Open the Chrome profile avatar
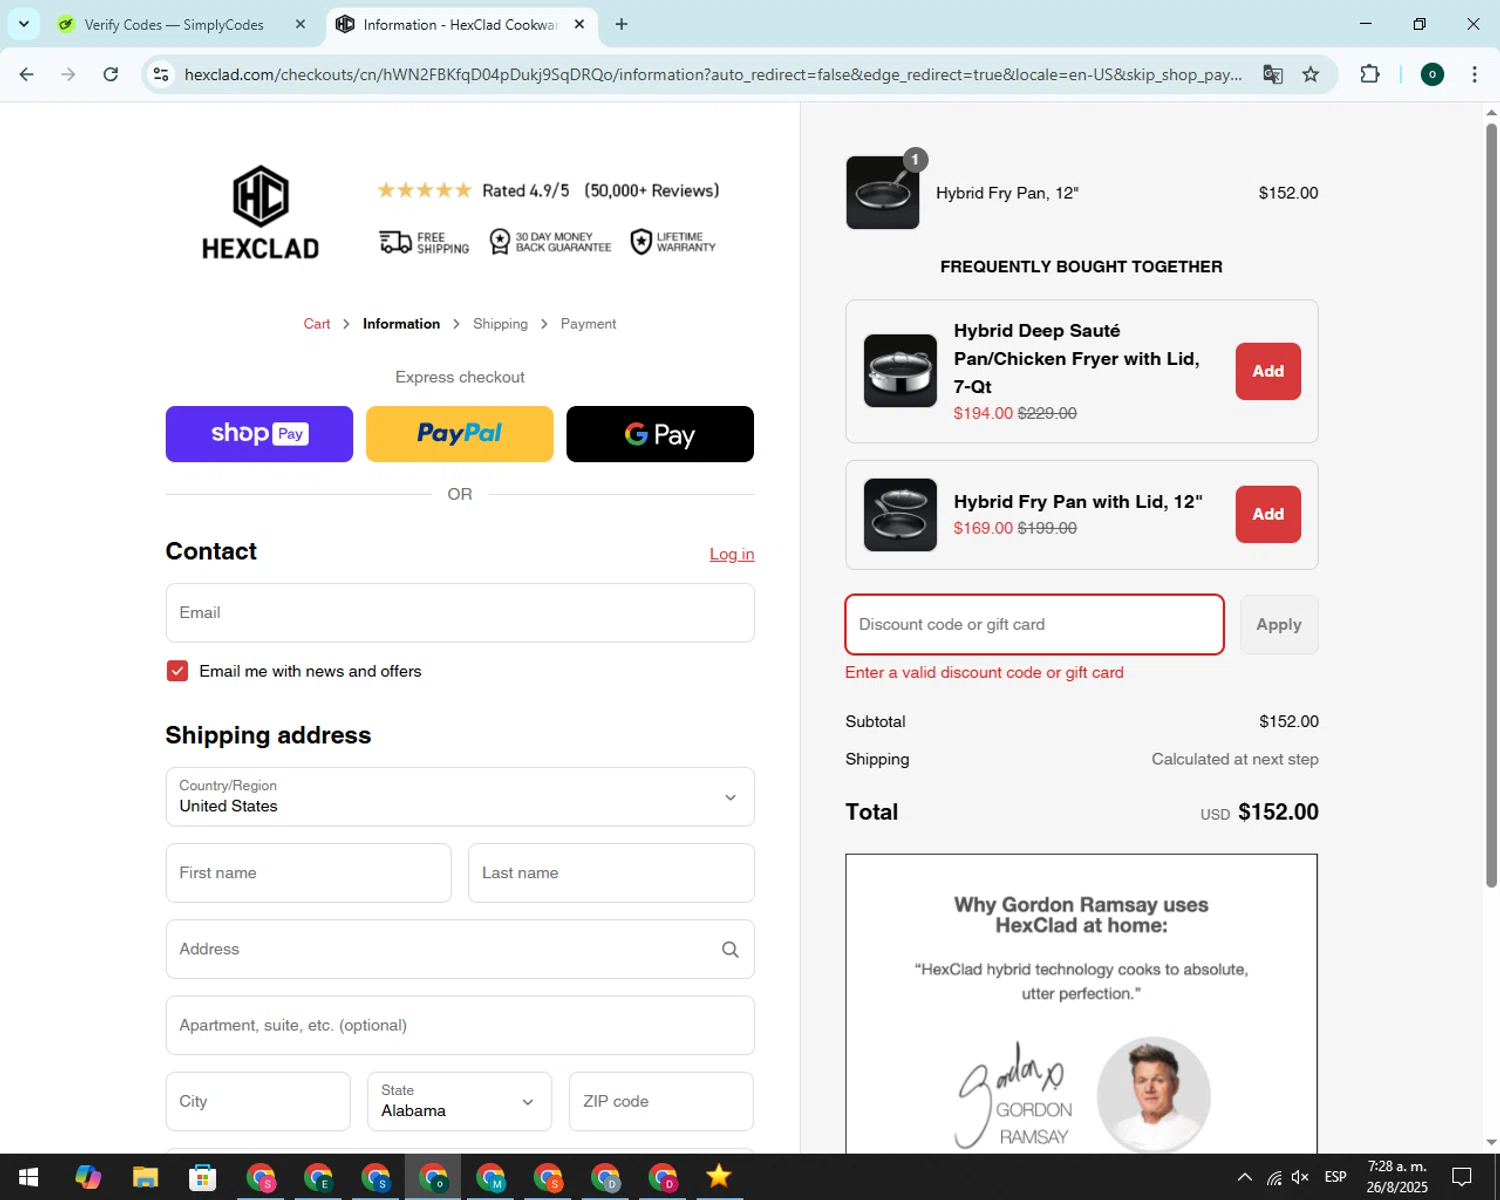 click(1432, 74)
